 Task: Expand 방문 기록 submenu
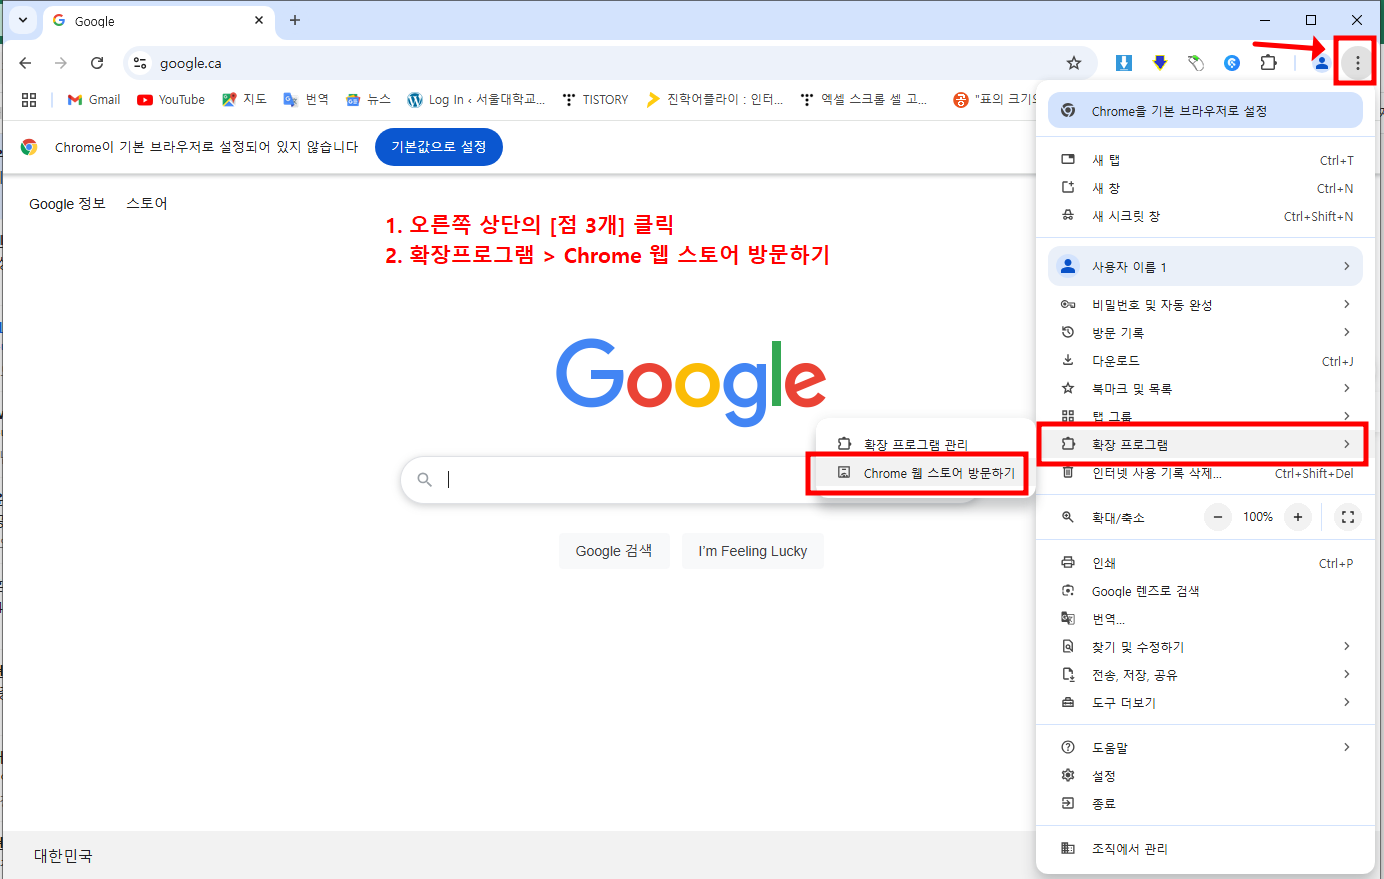click(1205, 332)
